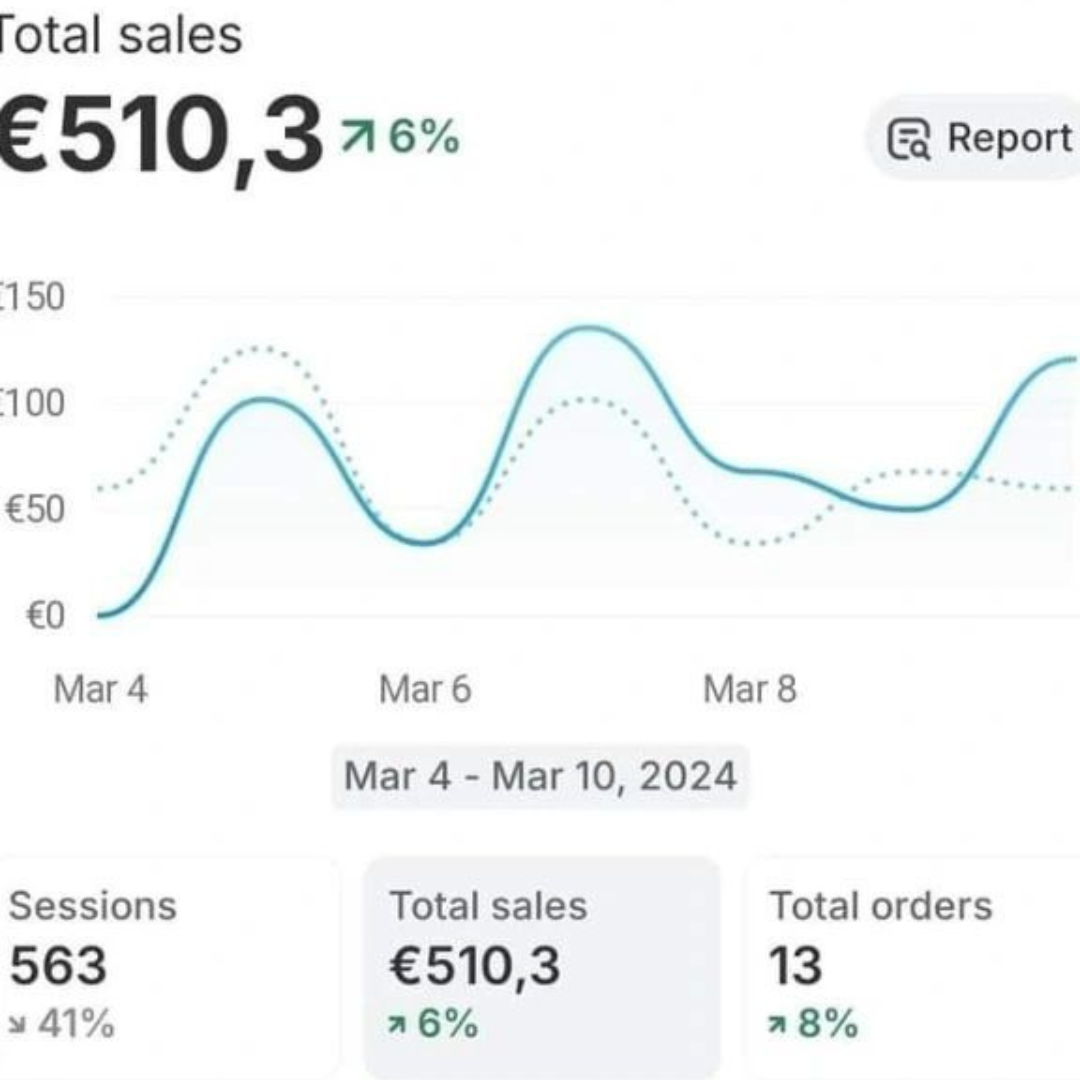Select the Total sales metric card
Image resolution: width=1080 pixels, height=1080 pixels.
click(x=541, y=965)
